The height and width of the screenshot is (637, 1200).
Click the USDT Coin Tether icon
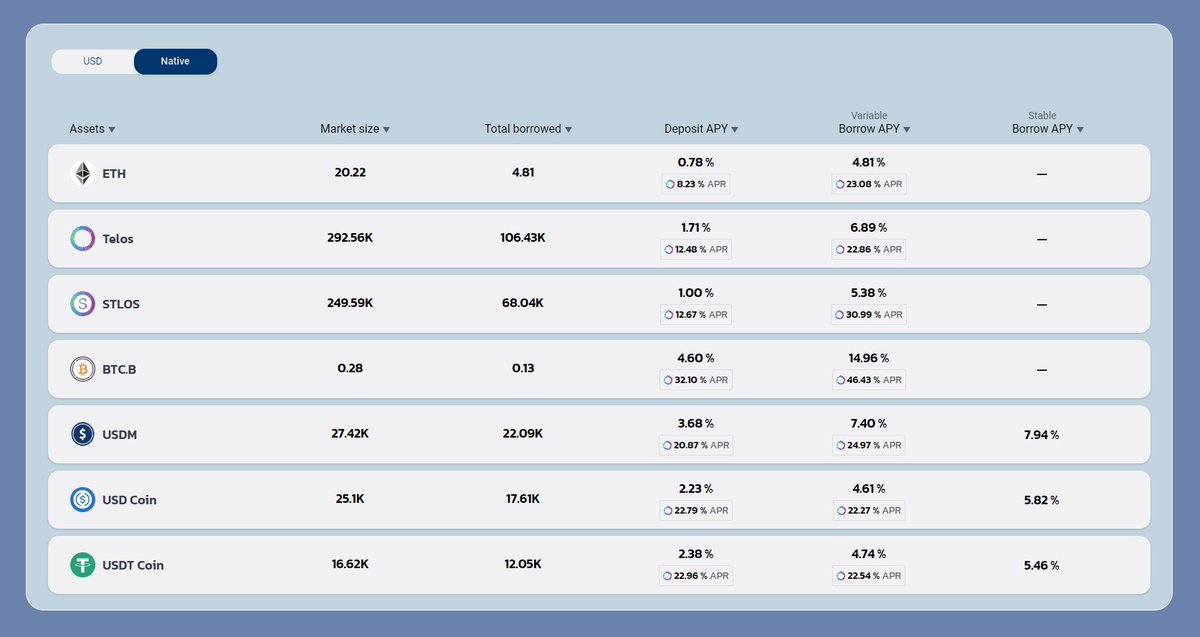82,565
